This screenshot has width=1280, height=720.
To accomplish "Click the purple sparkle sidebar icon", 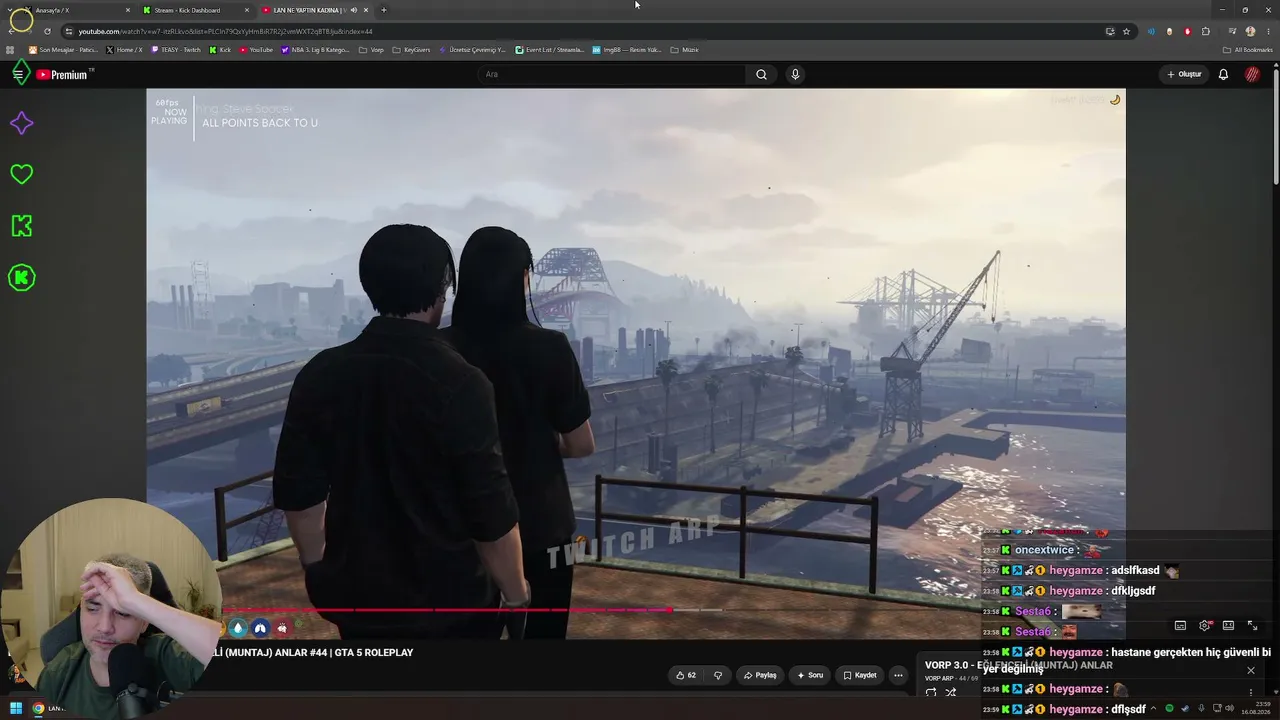I will pos(21,123).
